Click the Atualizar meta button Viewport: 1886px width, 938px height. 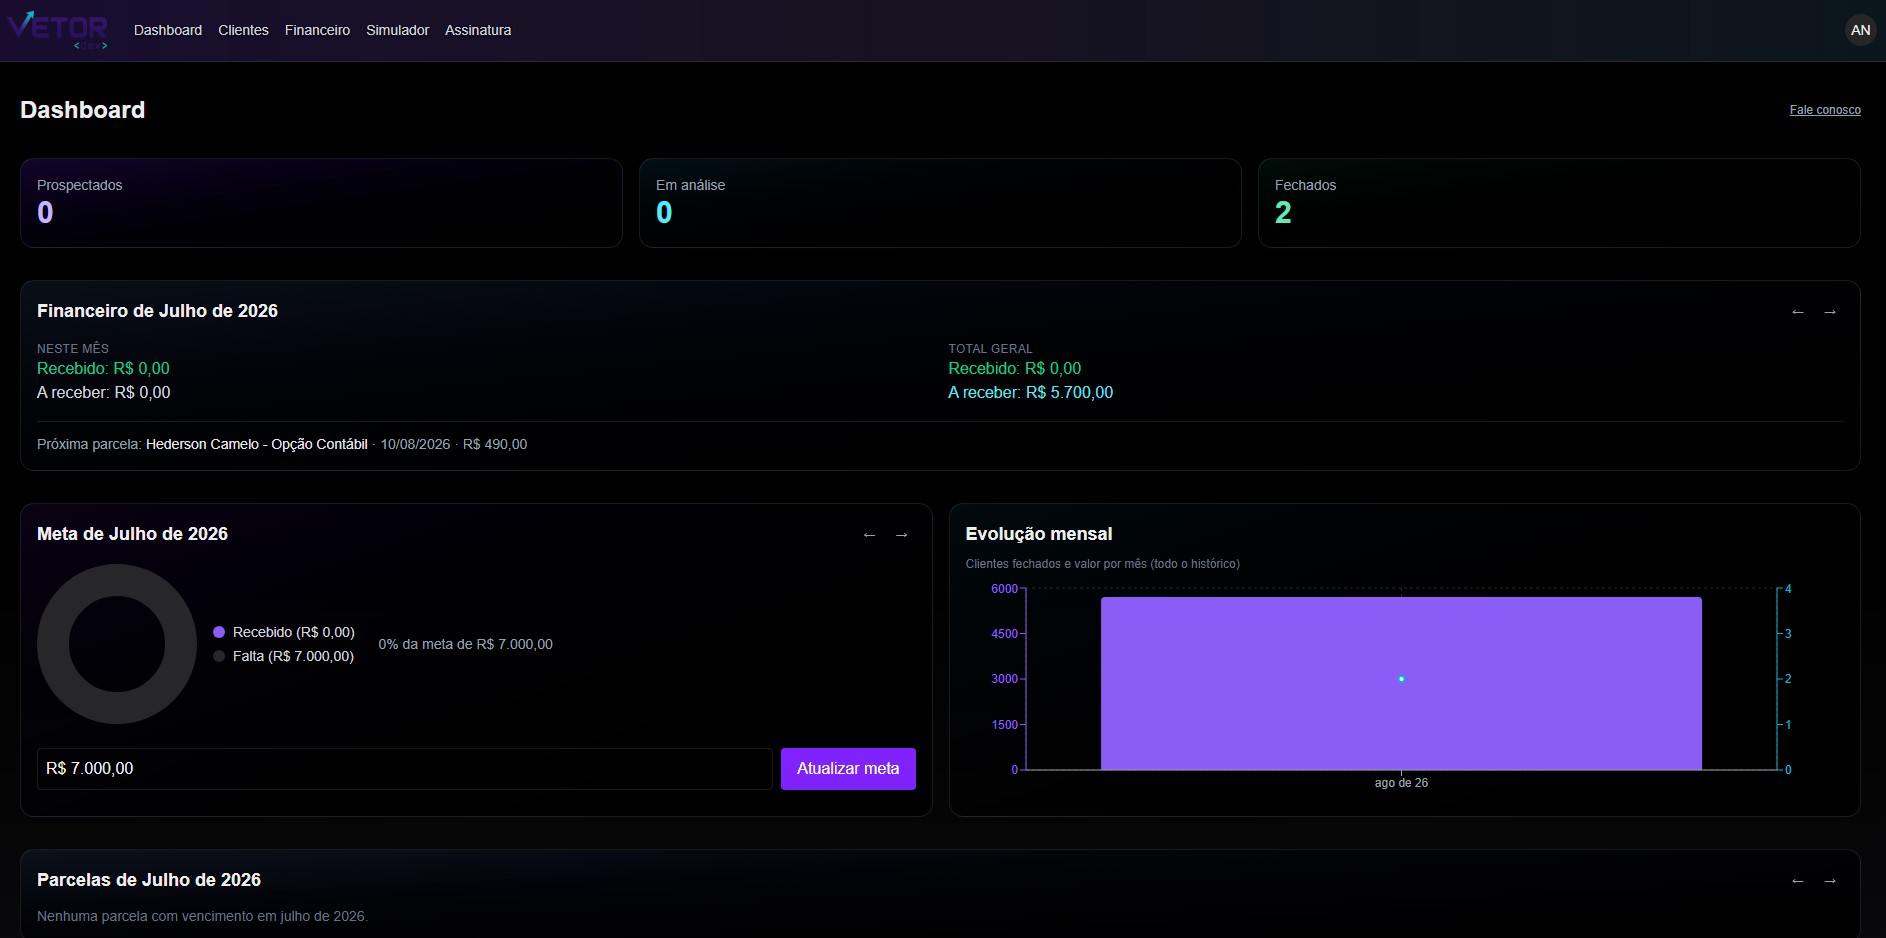point(848,769)
